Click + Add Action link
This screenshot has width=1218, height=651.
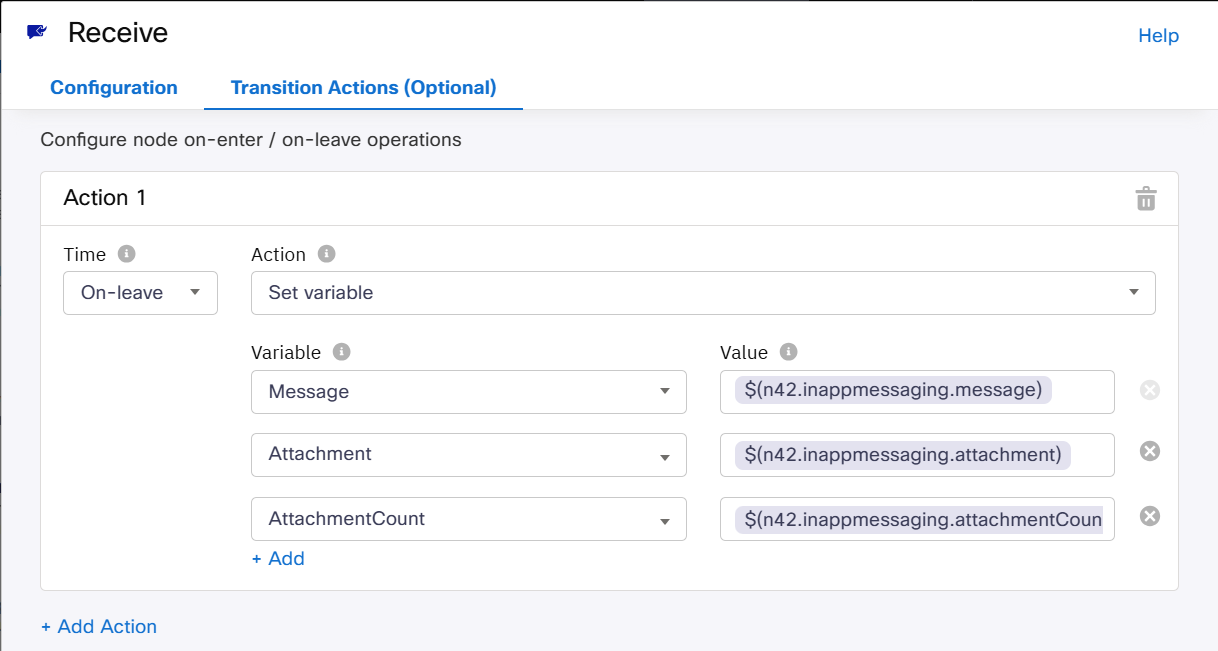coord(99,627)
